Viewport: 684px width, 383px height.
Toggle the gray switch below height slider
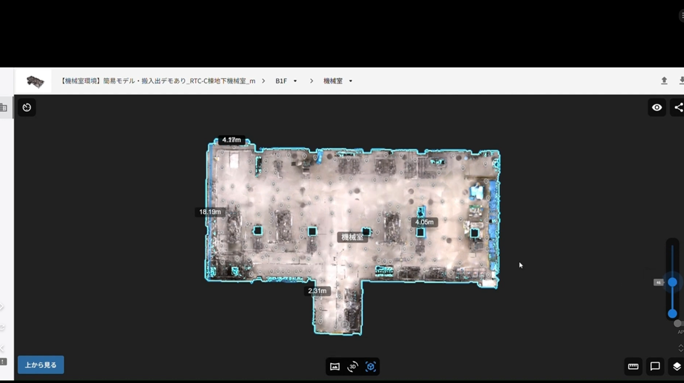pos(678,324)
